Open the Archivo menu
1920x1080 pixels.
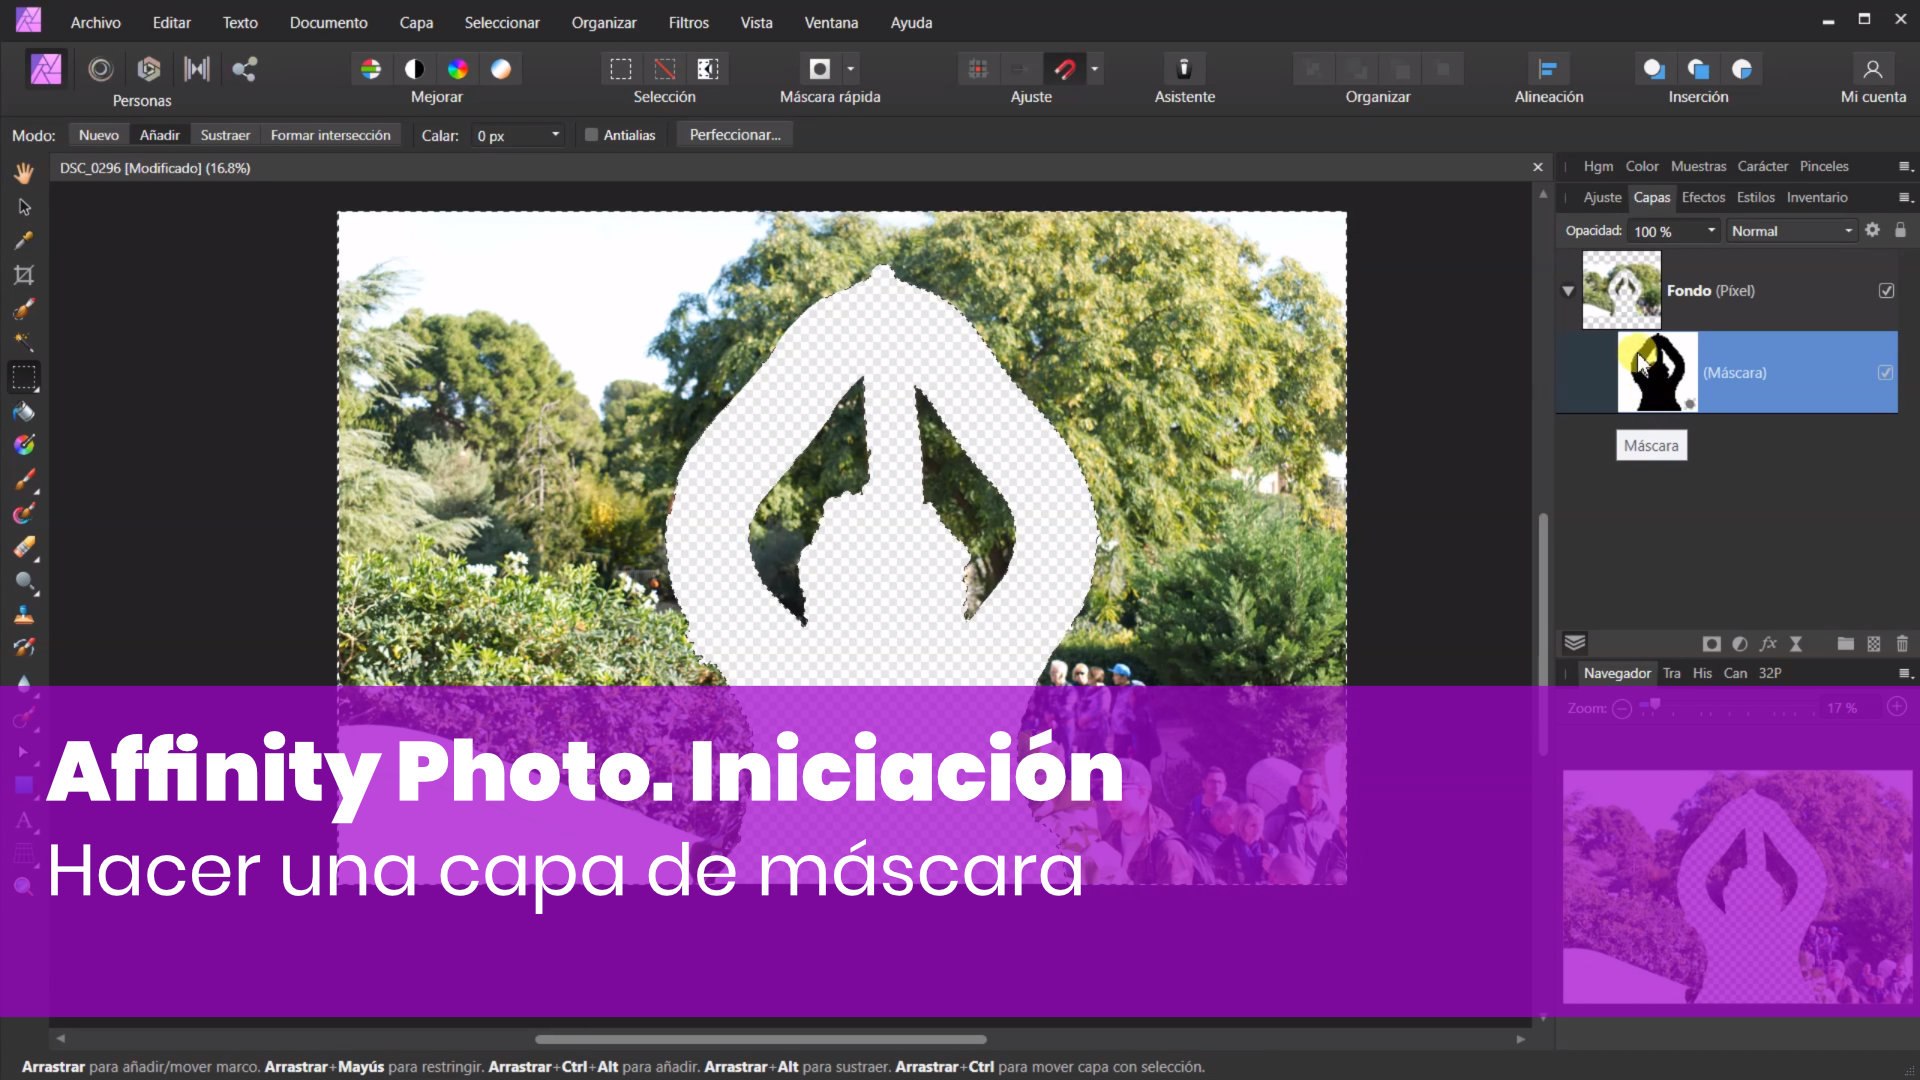96,22
